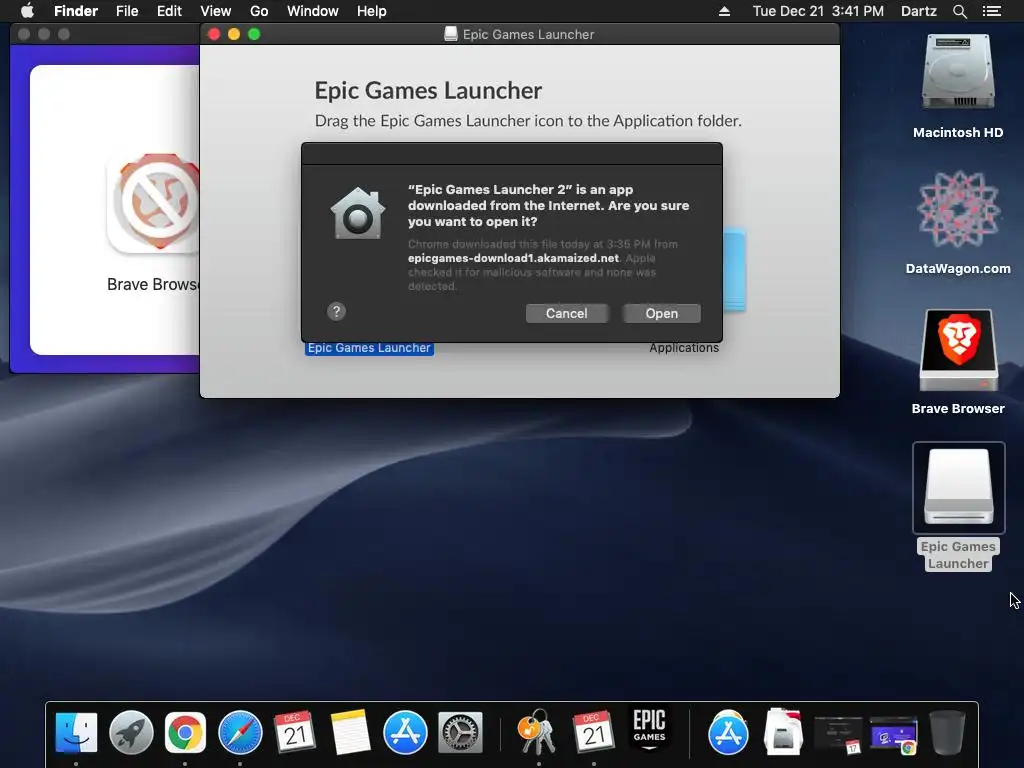Open the Window menu
Image resolution: width=1024 pixels, height=768 pixels.
313,11
